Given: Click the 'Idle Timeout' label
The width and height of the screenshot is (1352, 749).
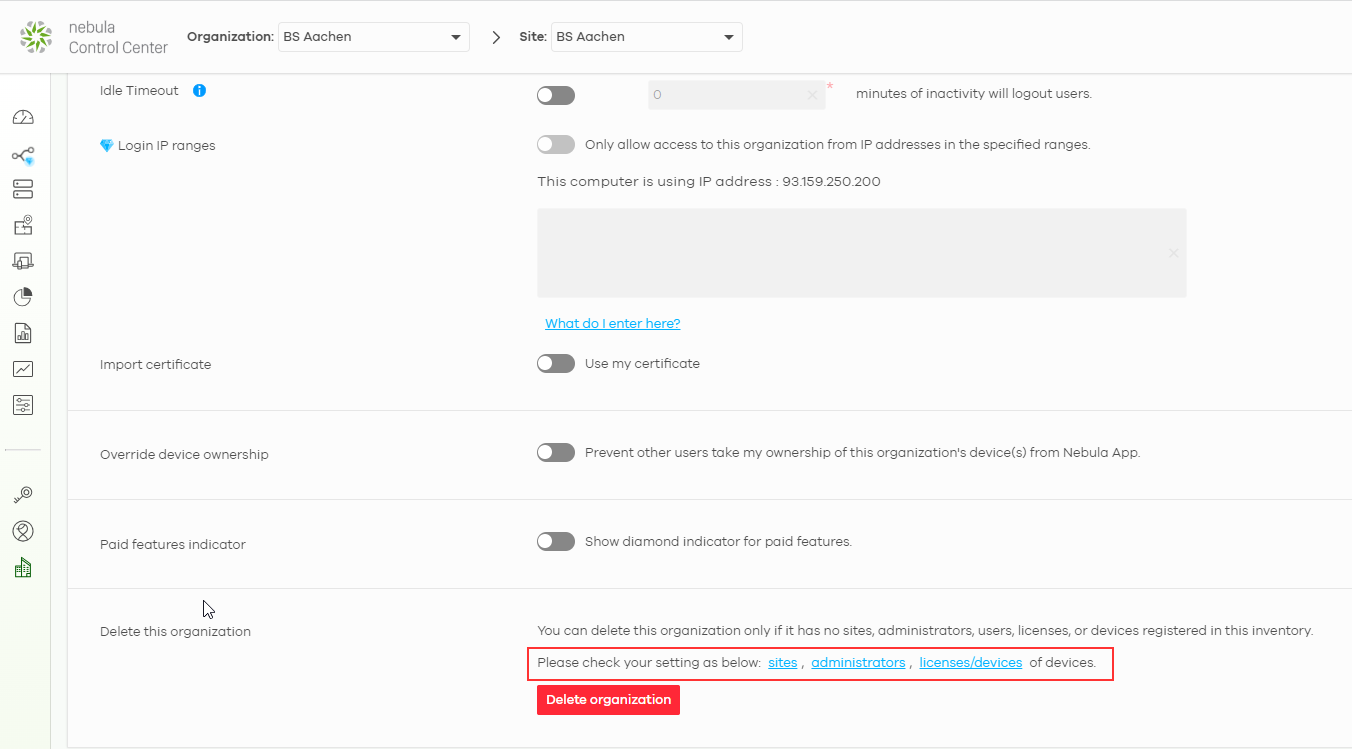Looking at the screenshot, I should (139, 90).
